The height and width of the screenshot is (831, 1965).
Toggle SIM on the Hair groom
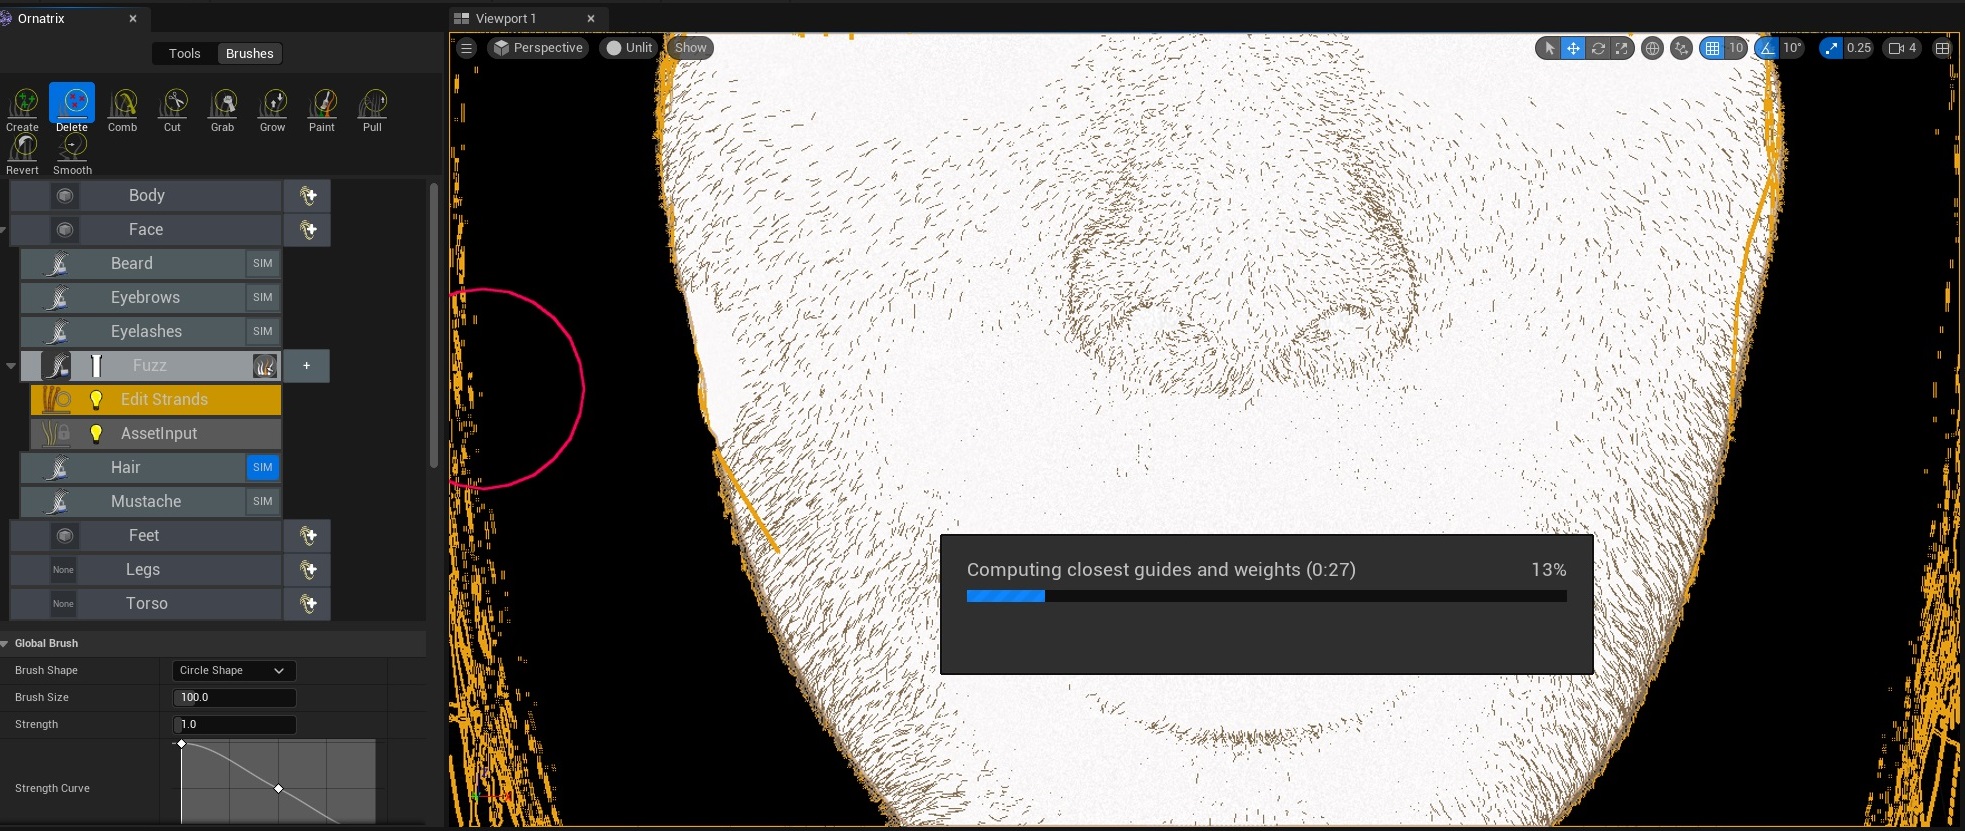[x=262, y=467]
